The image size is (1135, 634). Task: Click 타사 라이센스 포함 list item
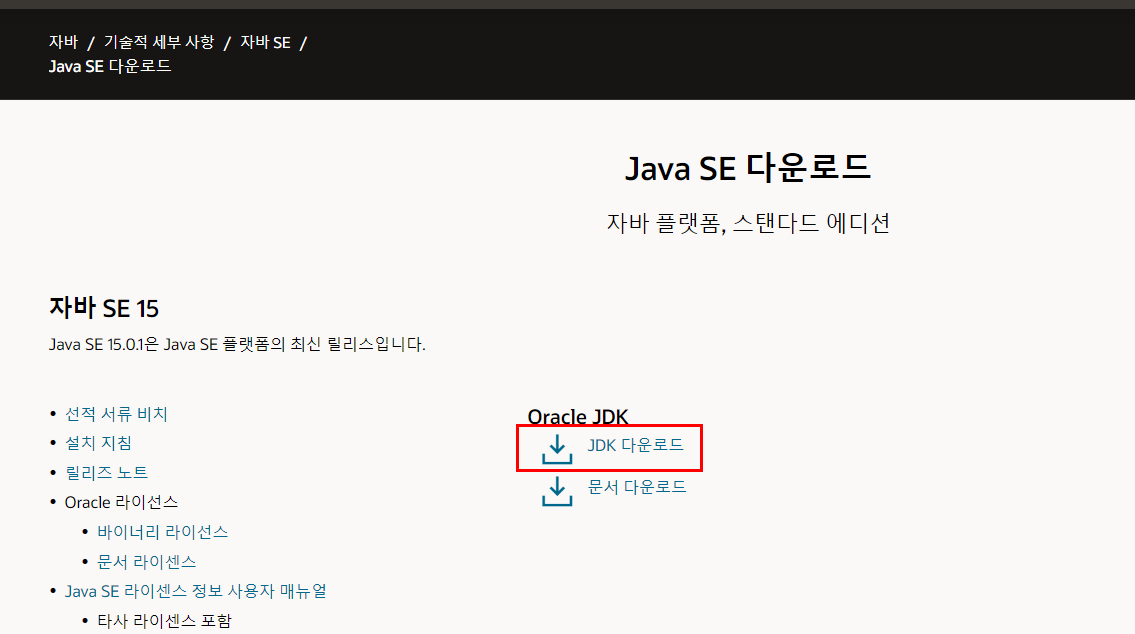164,621
